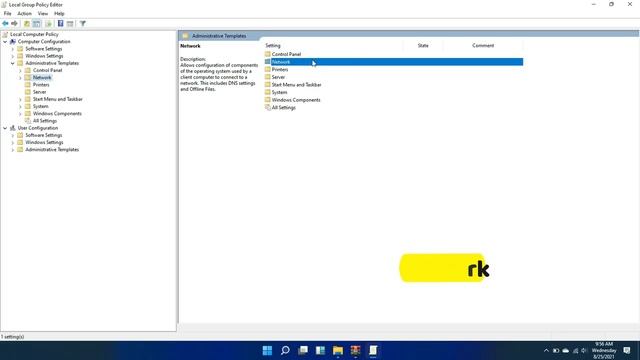Select Printers in the left tree
The width and height of the screenshot is (640, 360).
click(41, 85)
